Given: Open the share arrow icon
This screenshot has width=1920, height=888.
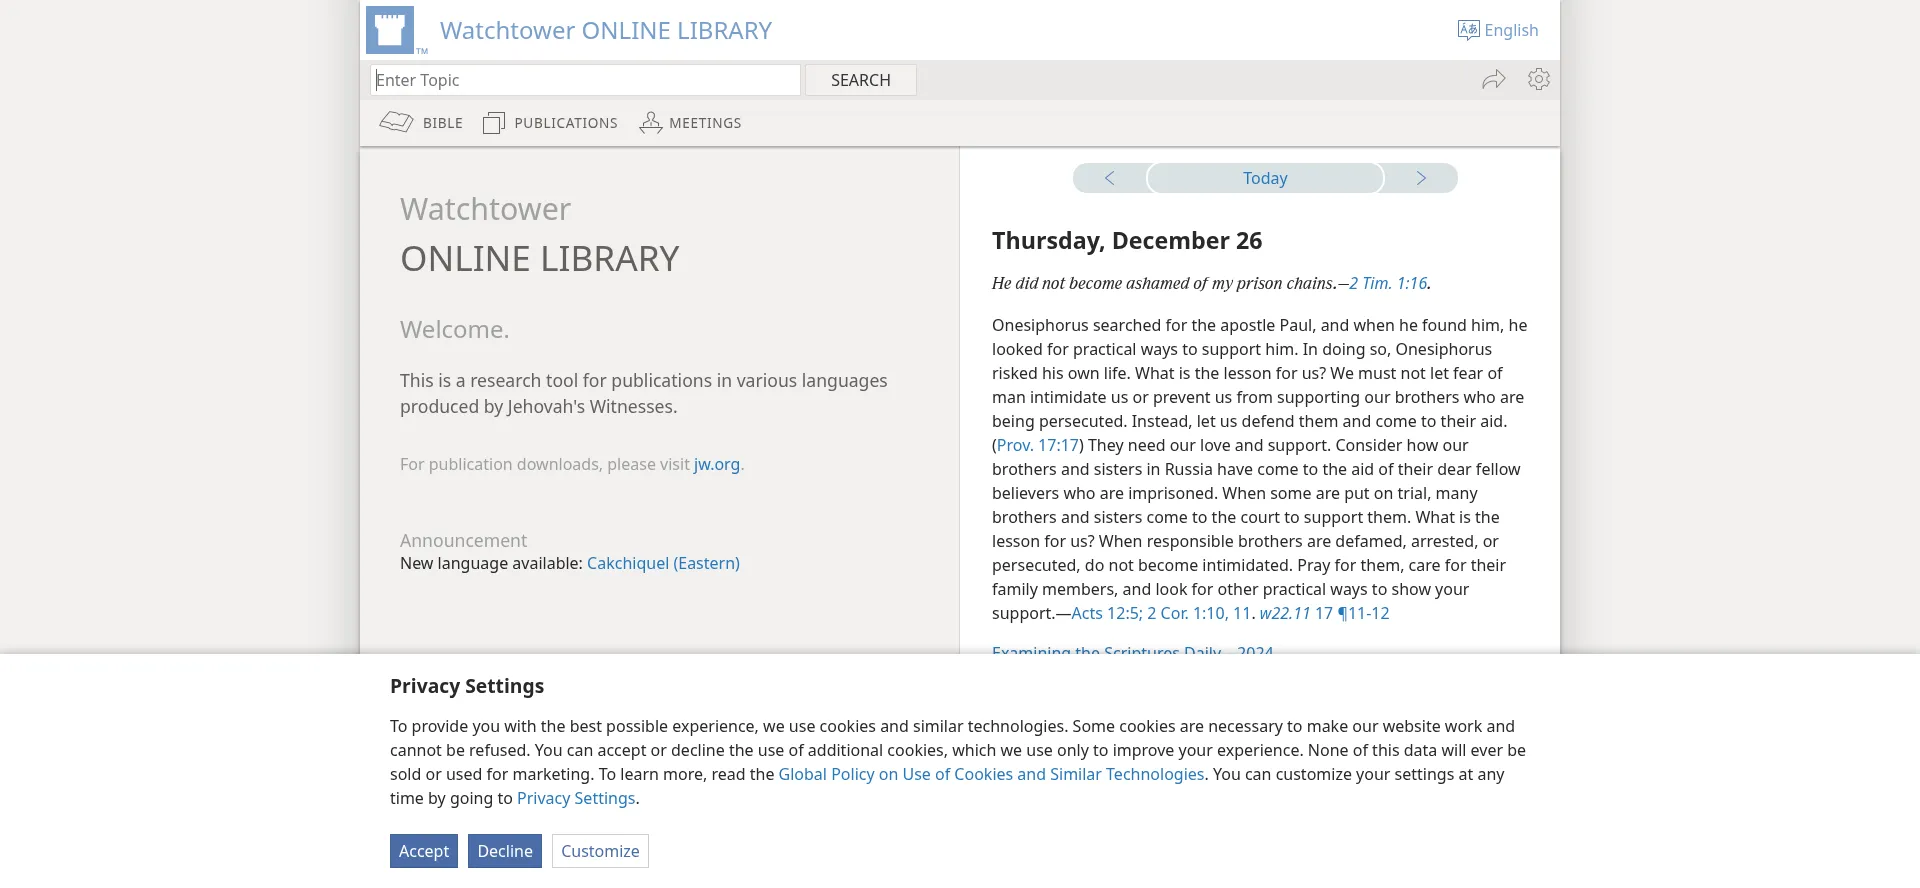Looking at the screenshot, I should tap(1493, 79).
